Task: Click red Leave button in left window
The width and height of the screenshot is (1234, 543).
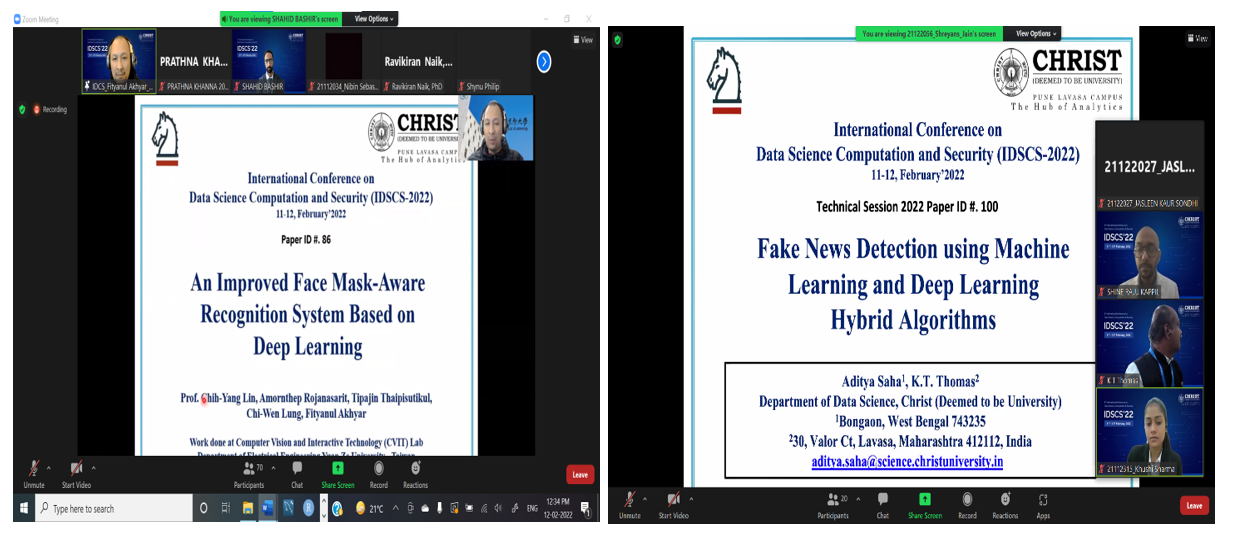Action: 580,474
